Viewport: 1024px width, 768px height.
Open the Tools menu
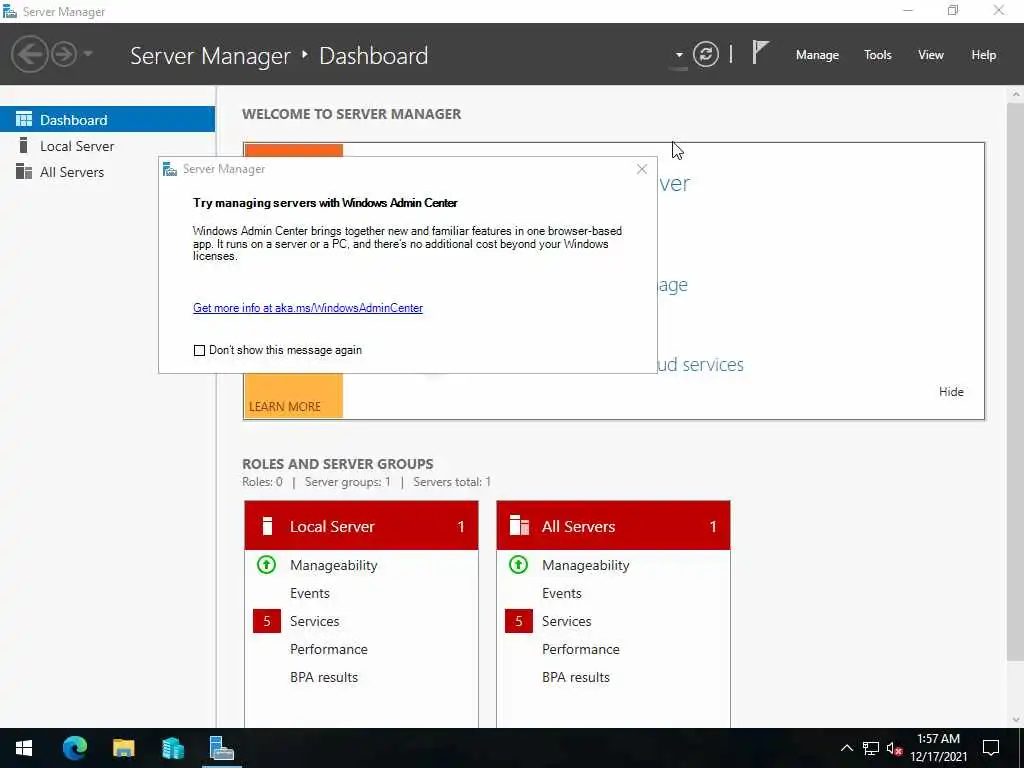(877, 55)
